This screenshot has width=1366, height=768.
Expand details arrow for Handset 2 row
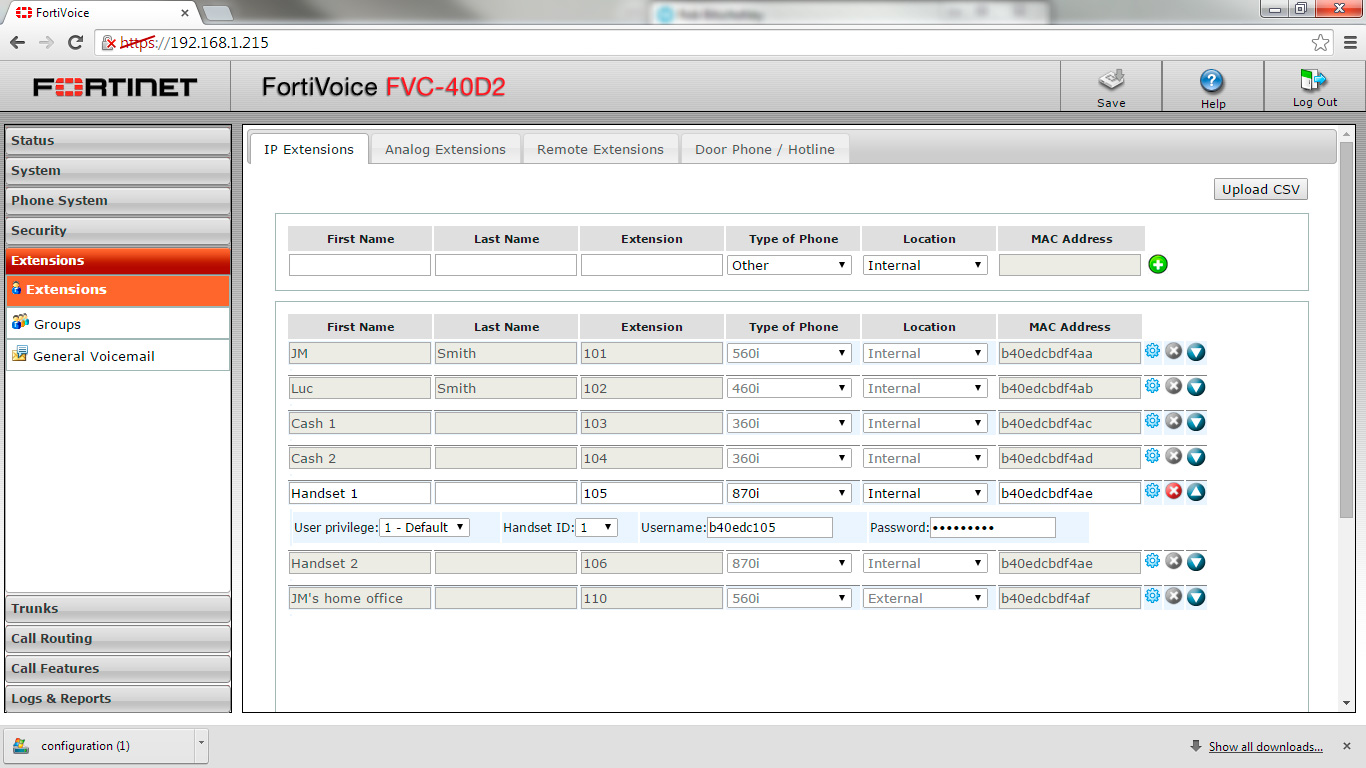[1196, 562]
